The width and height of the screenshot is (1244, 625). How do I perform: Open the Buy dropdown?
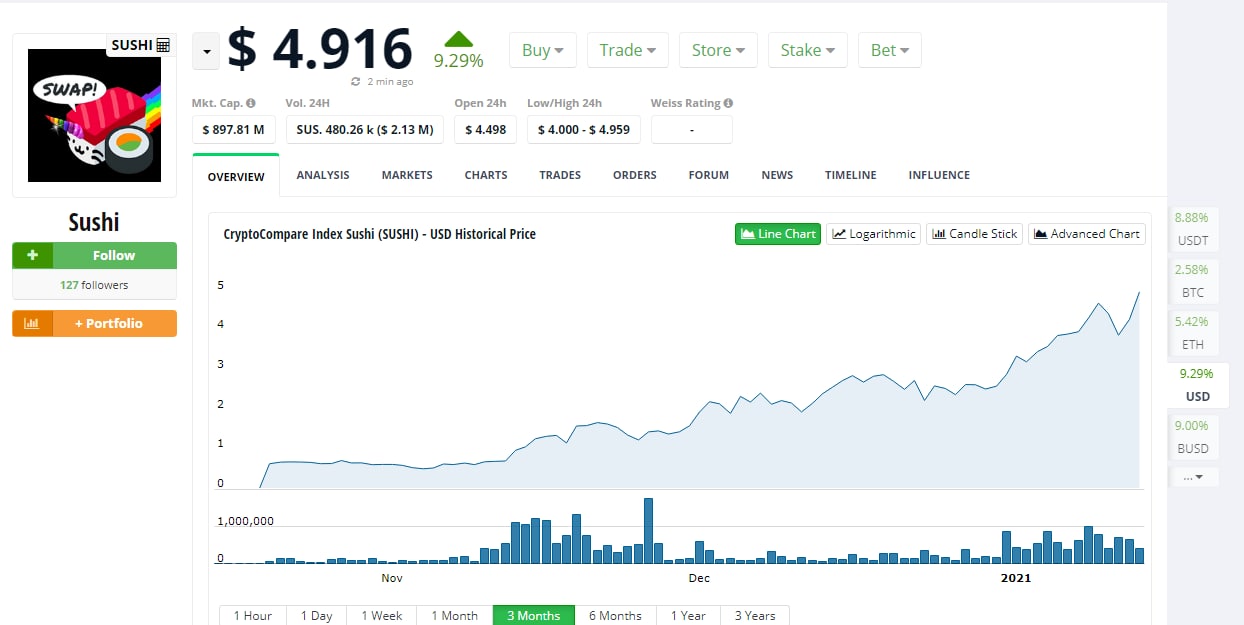coord(543,50)
